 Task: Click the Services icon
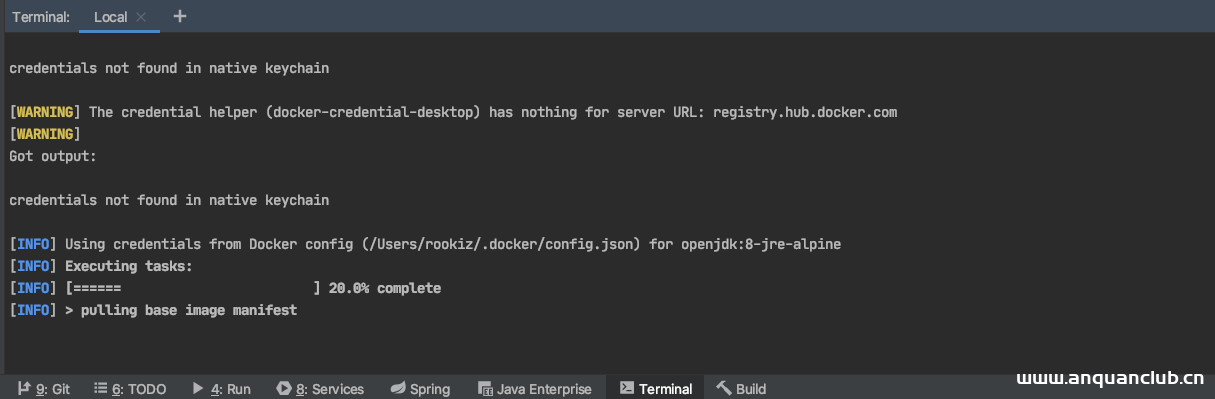pyautogui.click(x=284, y=389)
